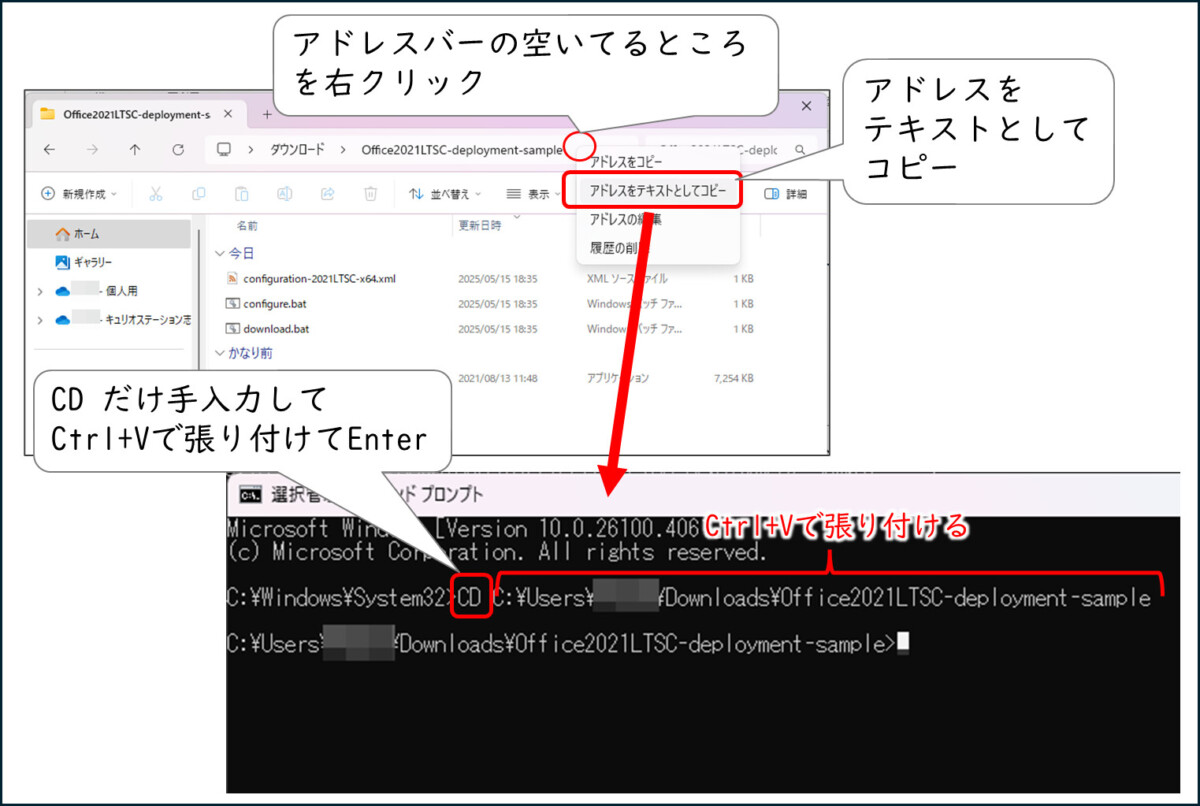This screenshot has width=1200, height=806.
Task: Close the Office2021LTSC-deployment-s tab
Action: click(228, 114)
